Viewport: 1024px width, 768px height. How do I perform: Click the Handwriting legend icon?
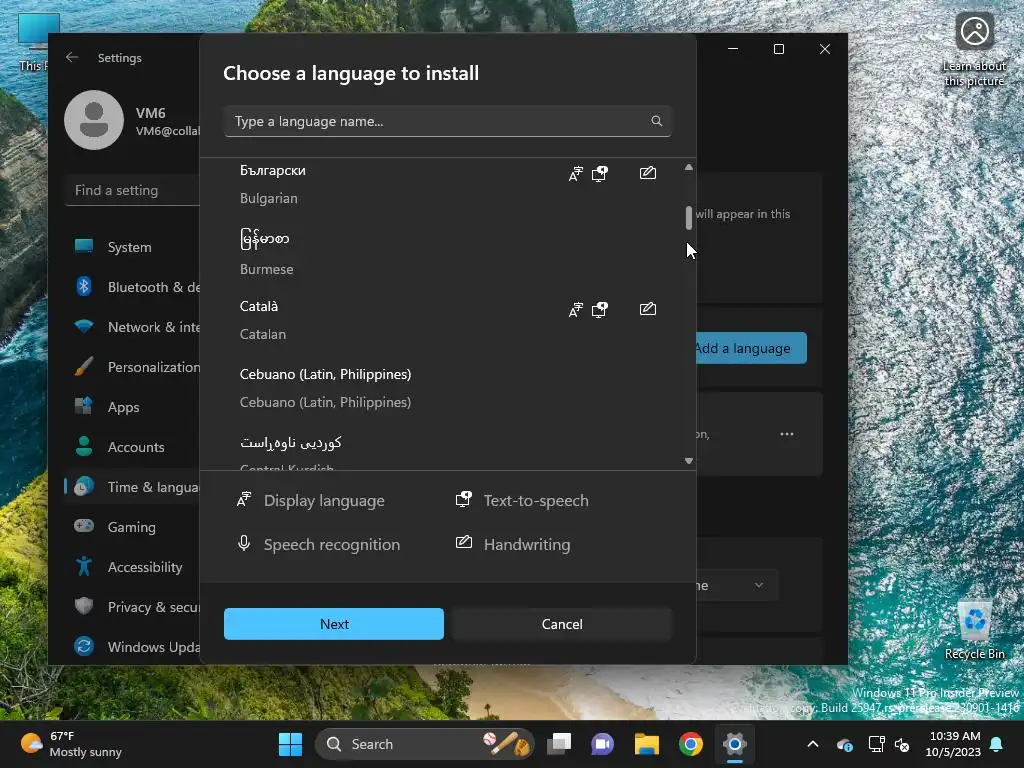[464, 543]
